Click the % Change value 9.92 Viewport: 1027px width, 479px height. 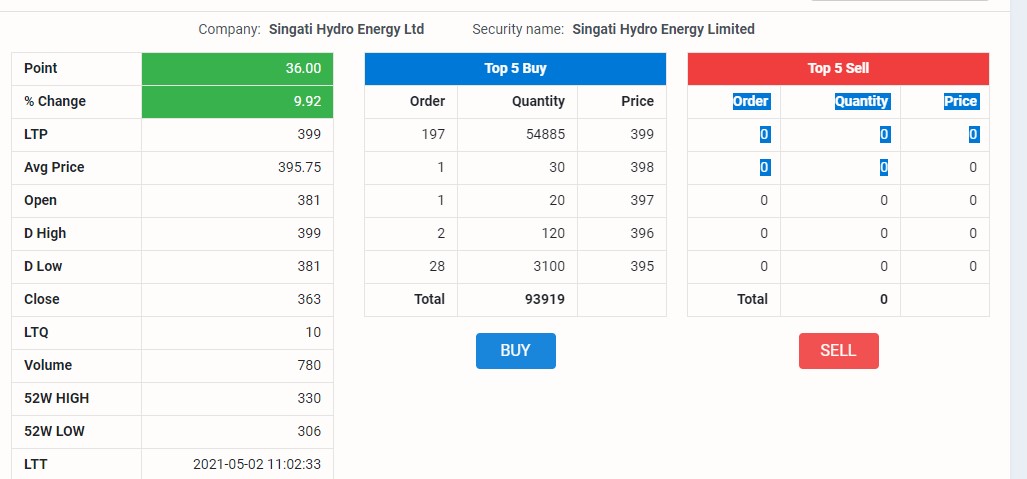point(308,102)
